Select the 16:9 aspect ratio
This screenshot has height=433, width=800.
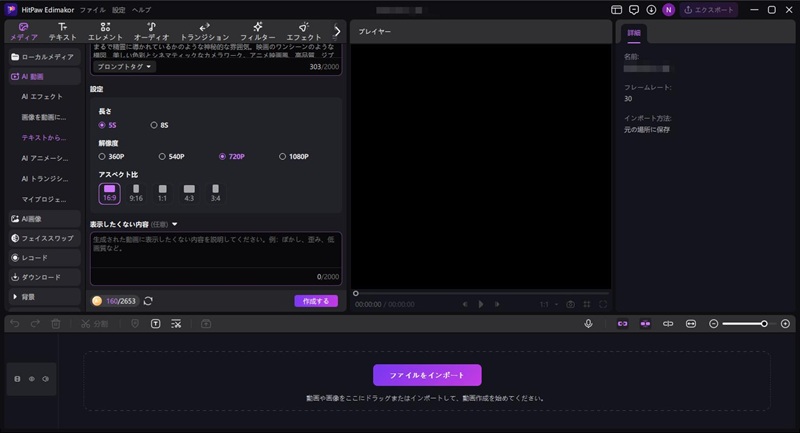click(109, 194)
